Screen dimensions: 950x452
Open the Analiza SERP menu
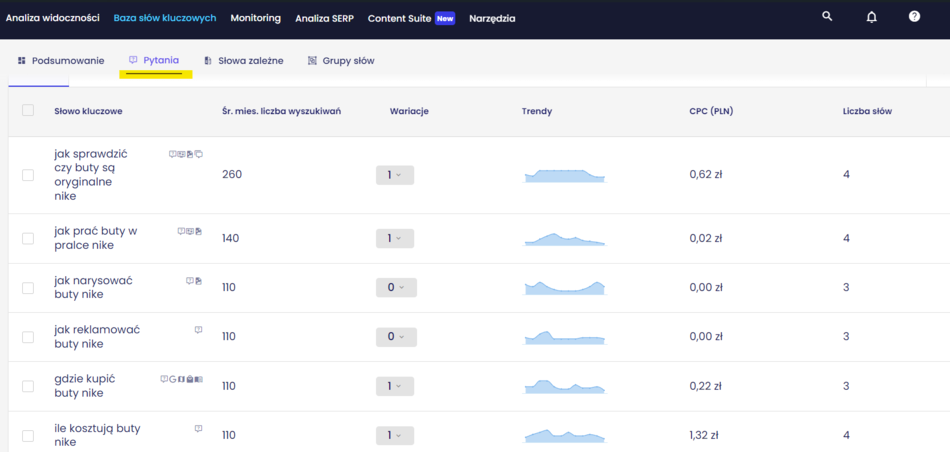point(324,18)
